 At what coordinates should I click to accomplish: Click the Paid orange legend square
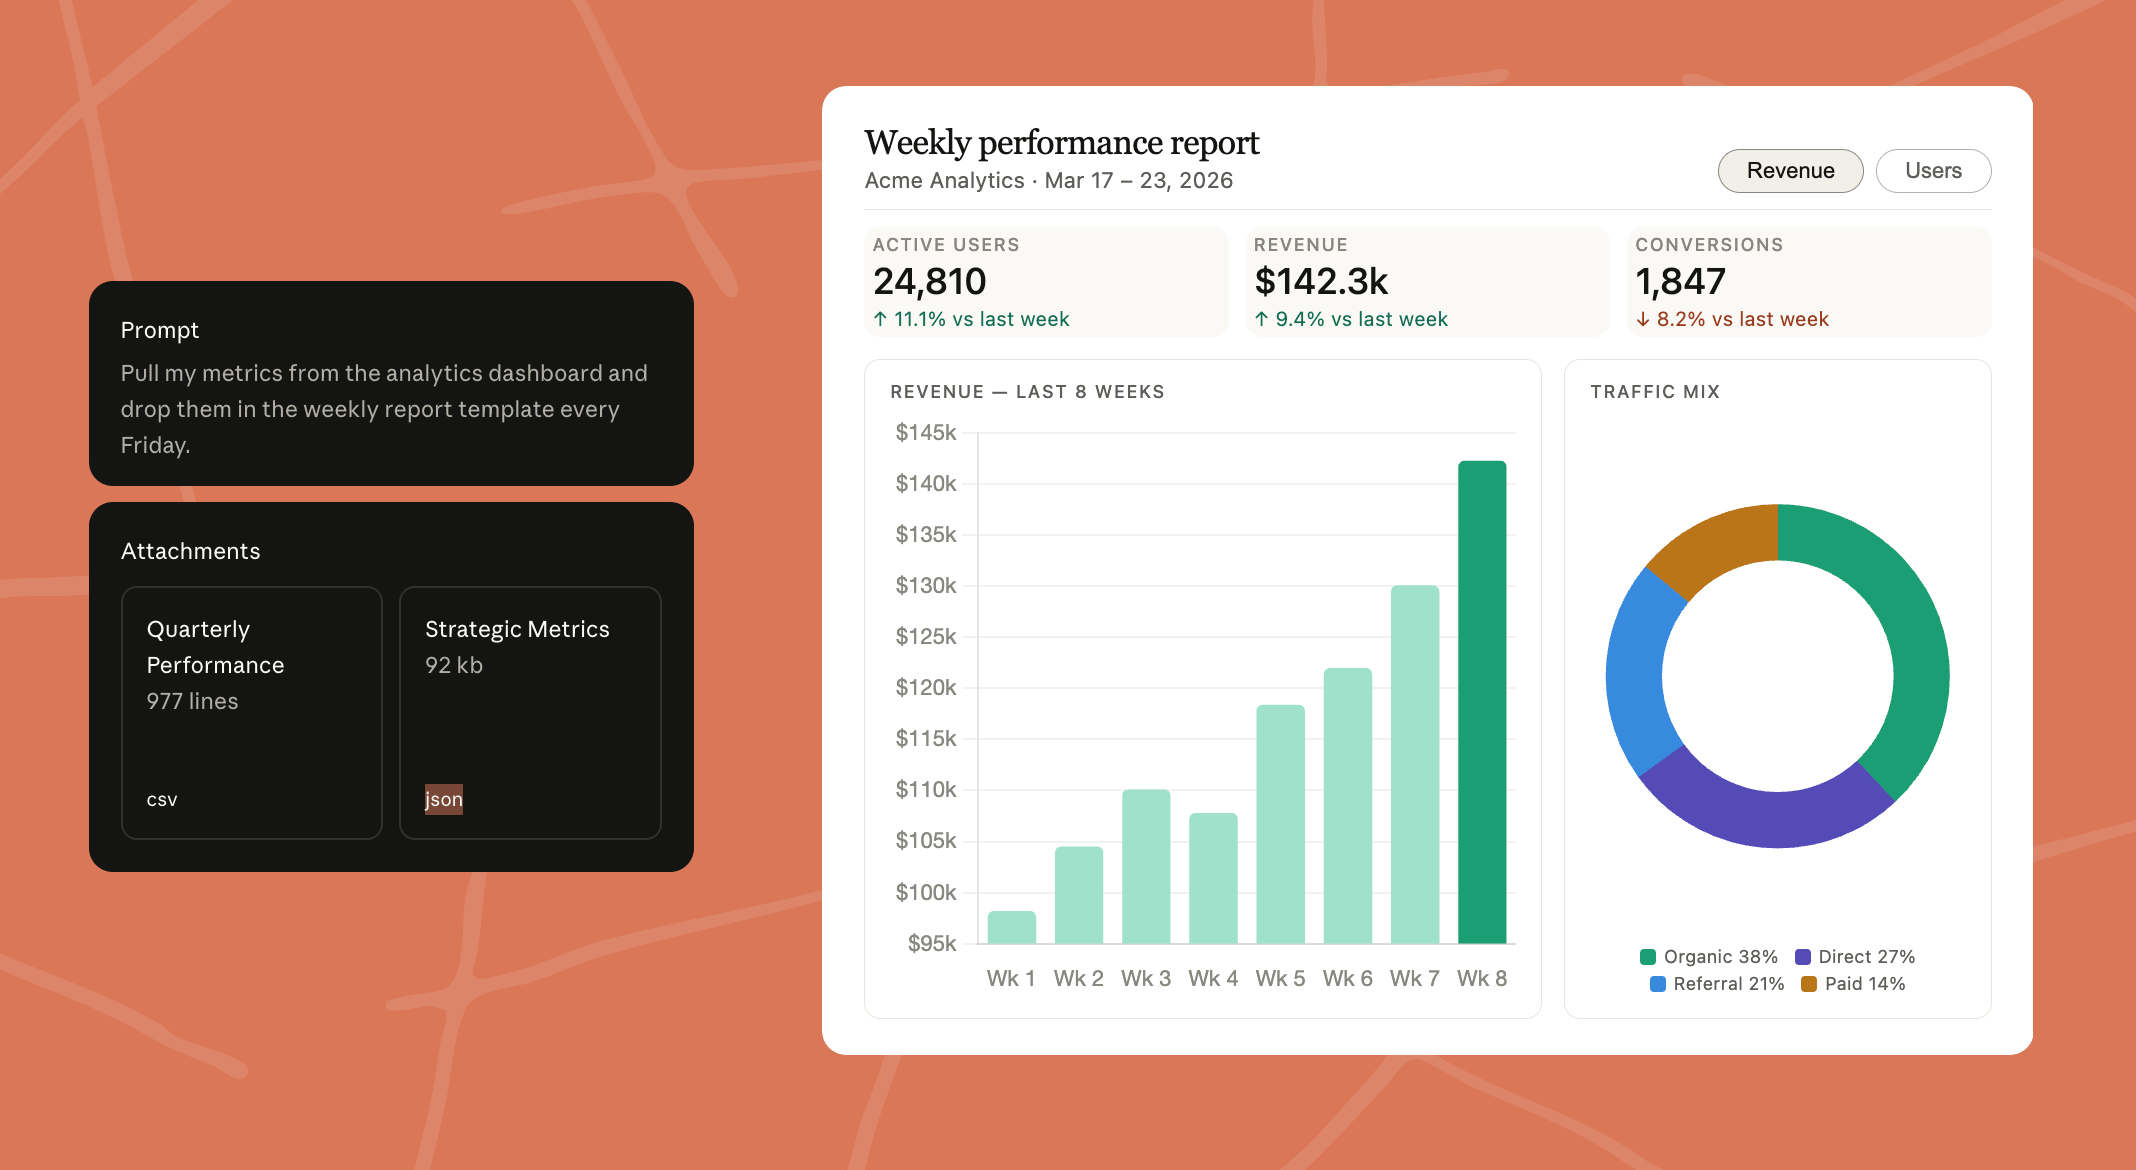[1809, 984]
